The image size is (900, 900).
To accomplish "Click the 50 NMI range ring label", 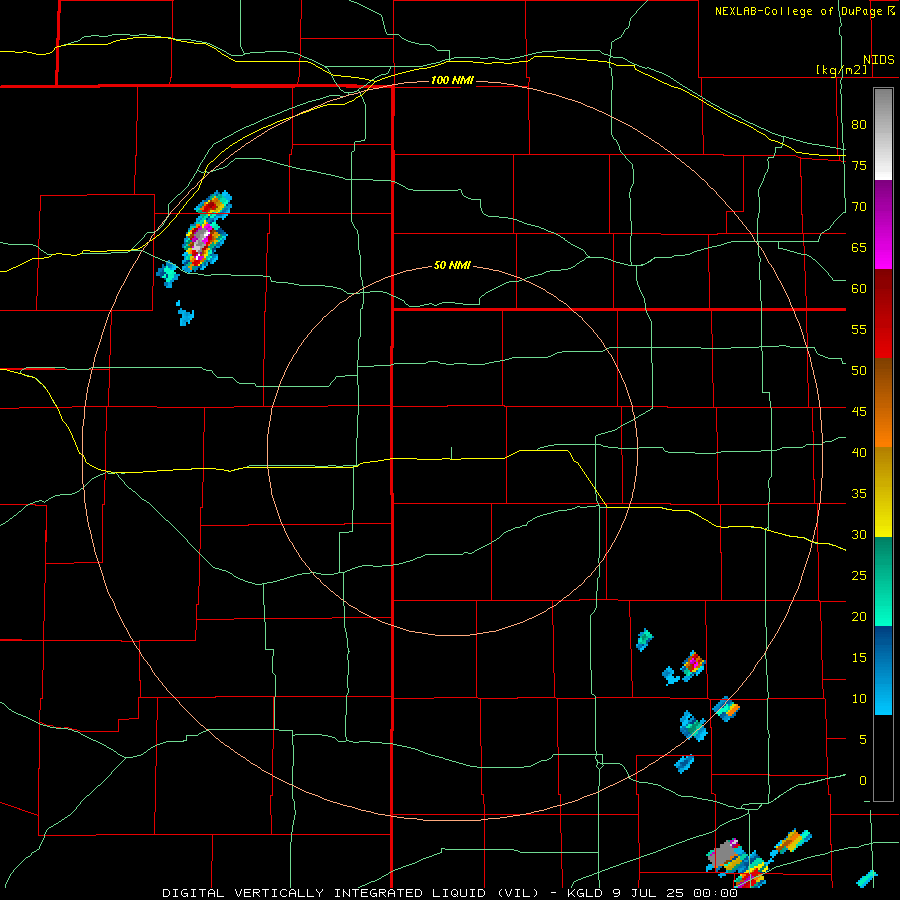I will click(452, 265).
